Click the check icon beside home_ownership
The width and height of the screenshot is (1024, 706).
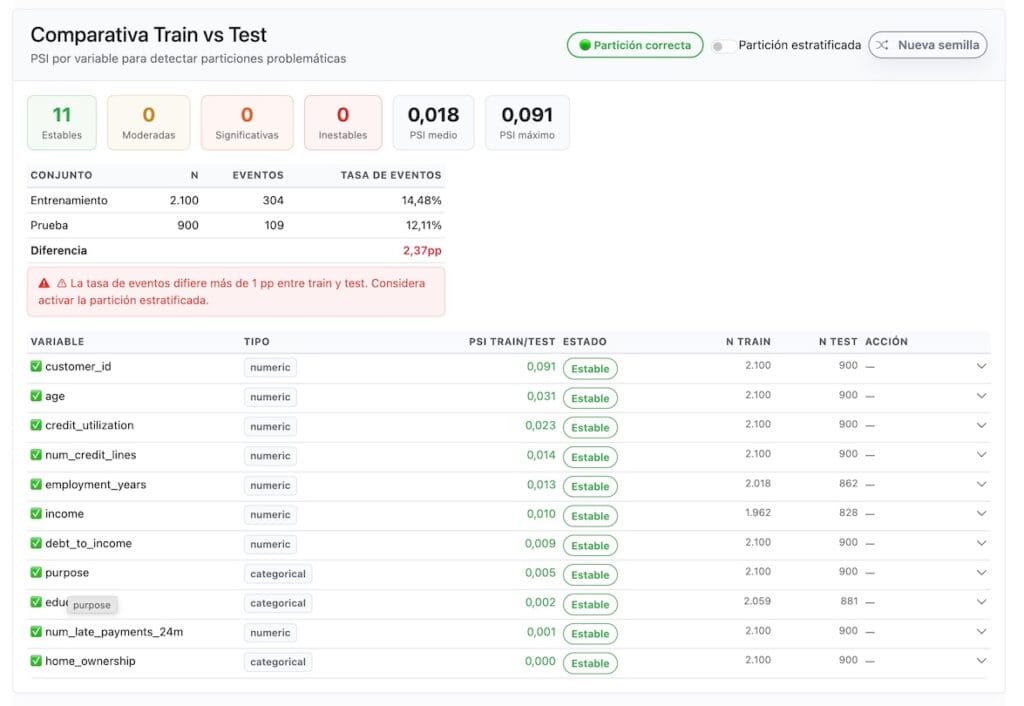point(36,661)
